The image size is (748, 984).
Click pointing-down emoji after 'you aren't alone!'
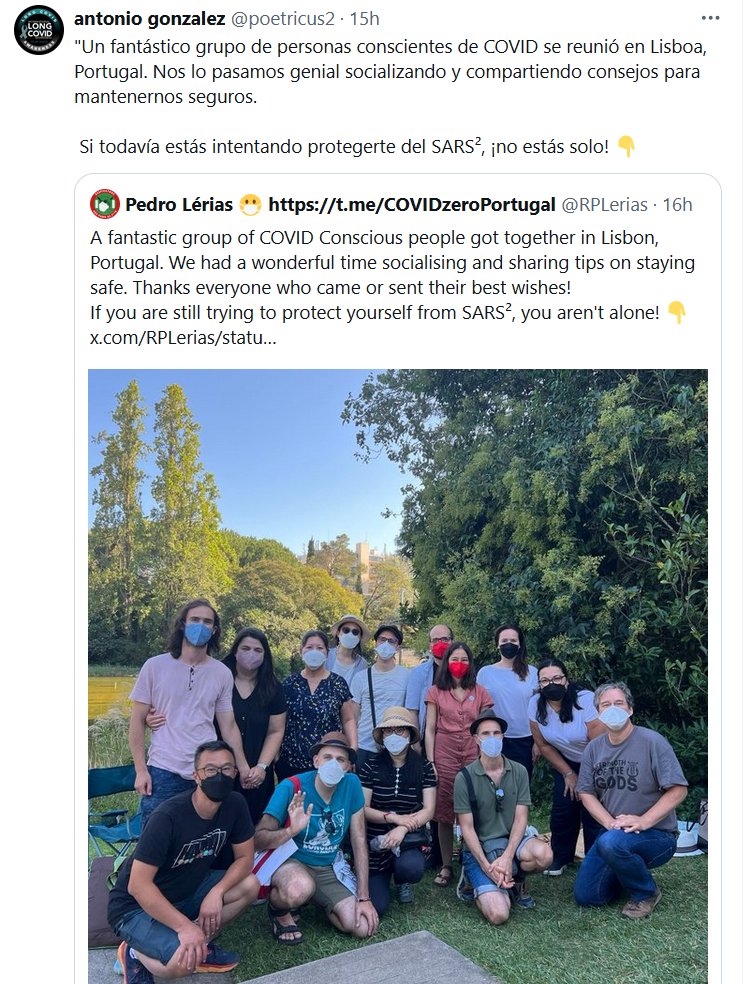(677, 313)
